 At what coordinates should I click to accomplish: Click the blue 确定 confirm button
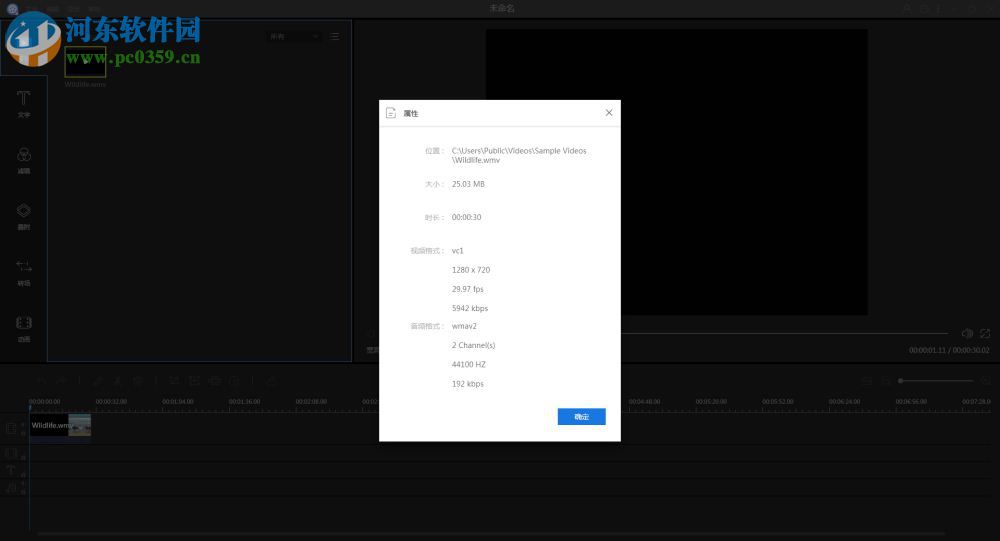(581, 417)
